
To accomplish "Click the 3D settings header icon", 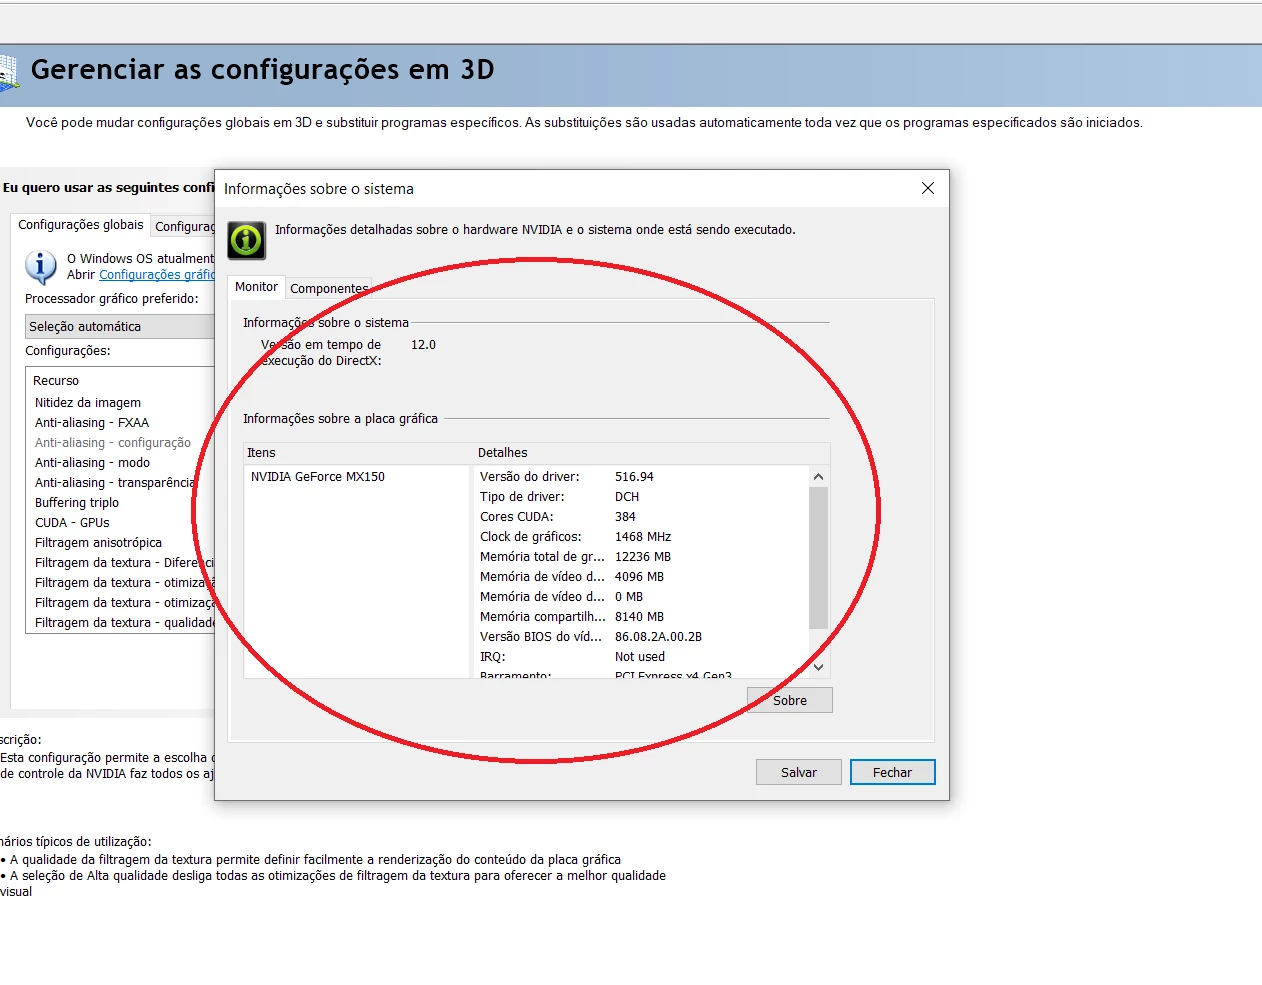I will coord(9,74).
